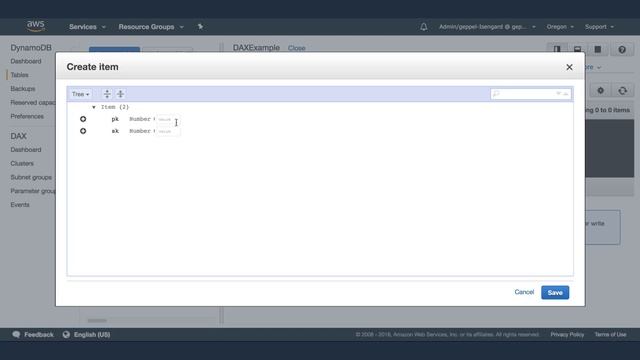Image resolution: width=640 pixels, height=360 pixels.
Task: Click the pk value input field
Action: coord(168,119)
